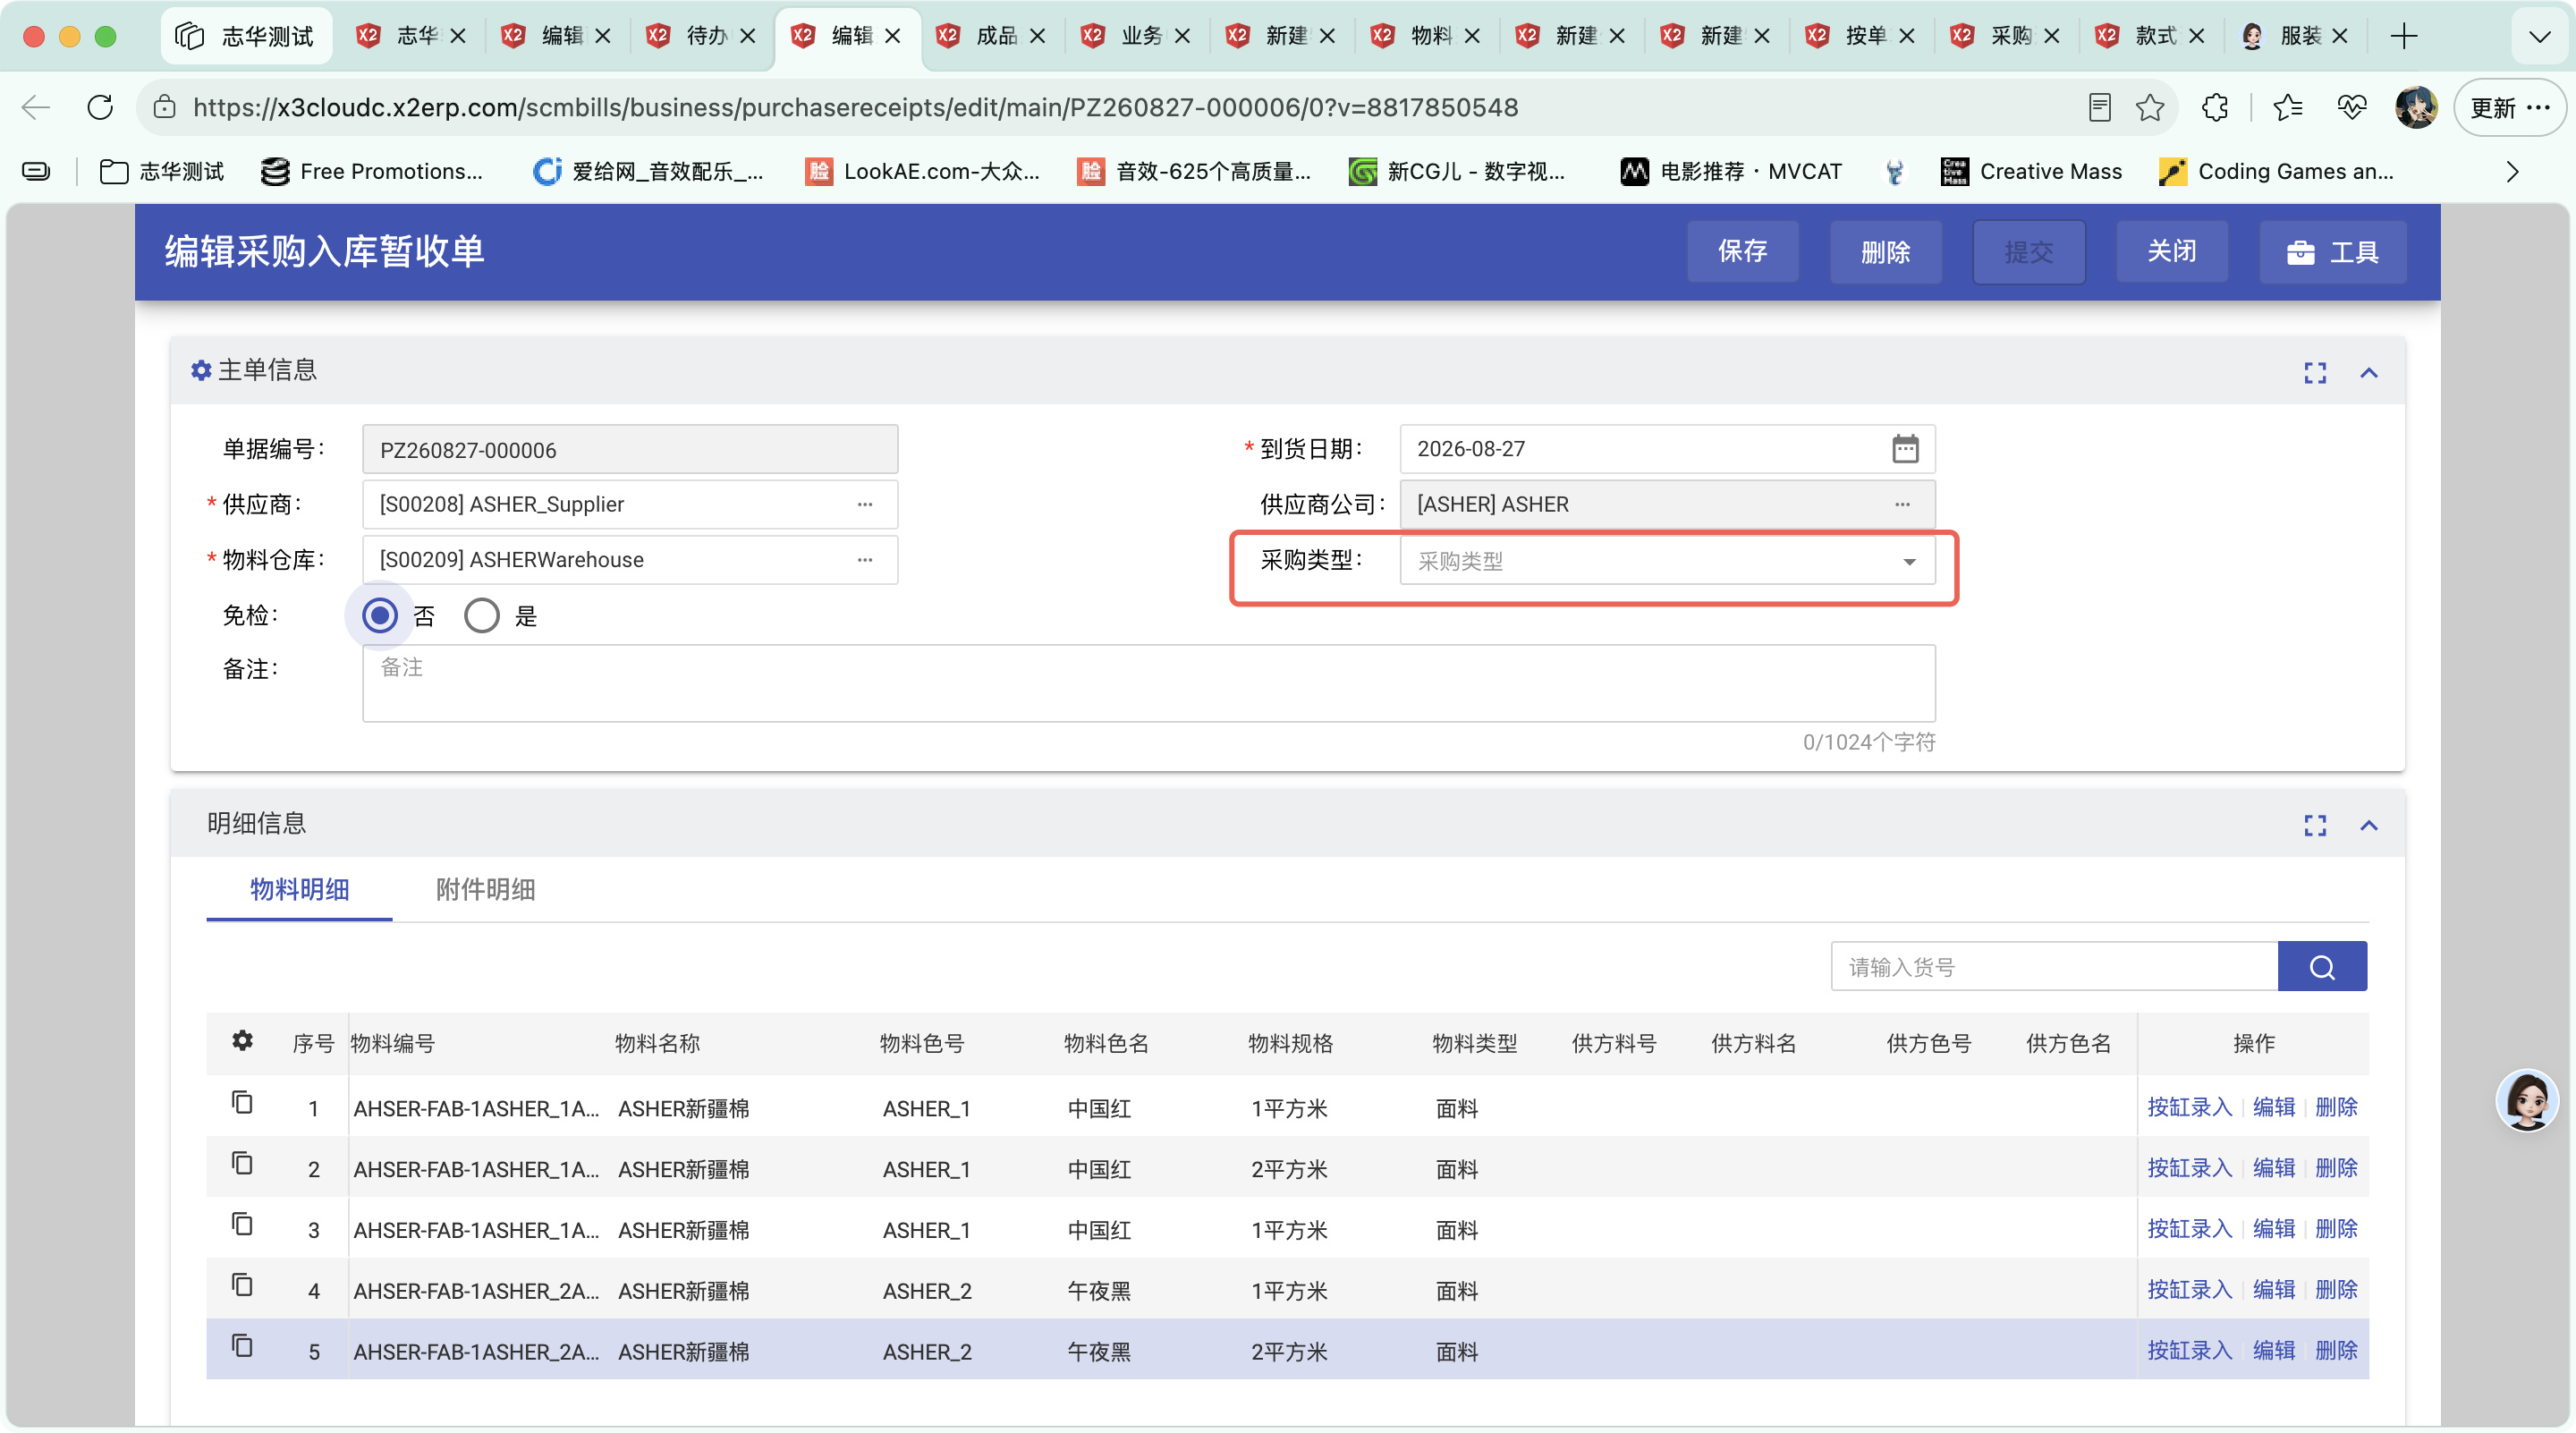2576x1433 pixels.
Task: Click the fullscreen icon in 主单信息 panel
Action: click(2315, 373)
